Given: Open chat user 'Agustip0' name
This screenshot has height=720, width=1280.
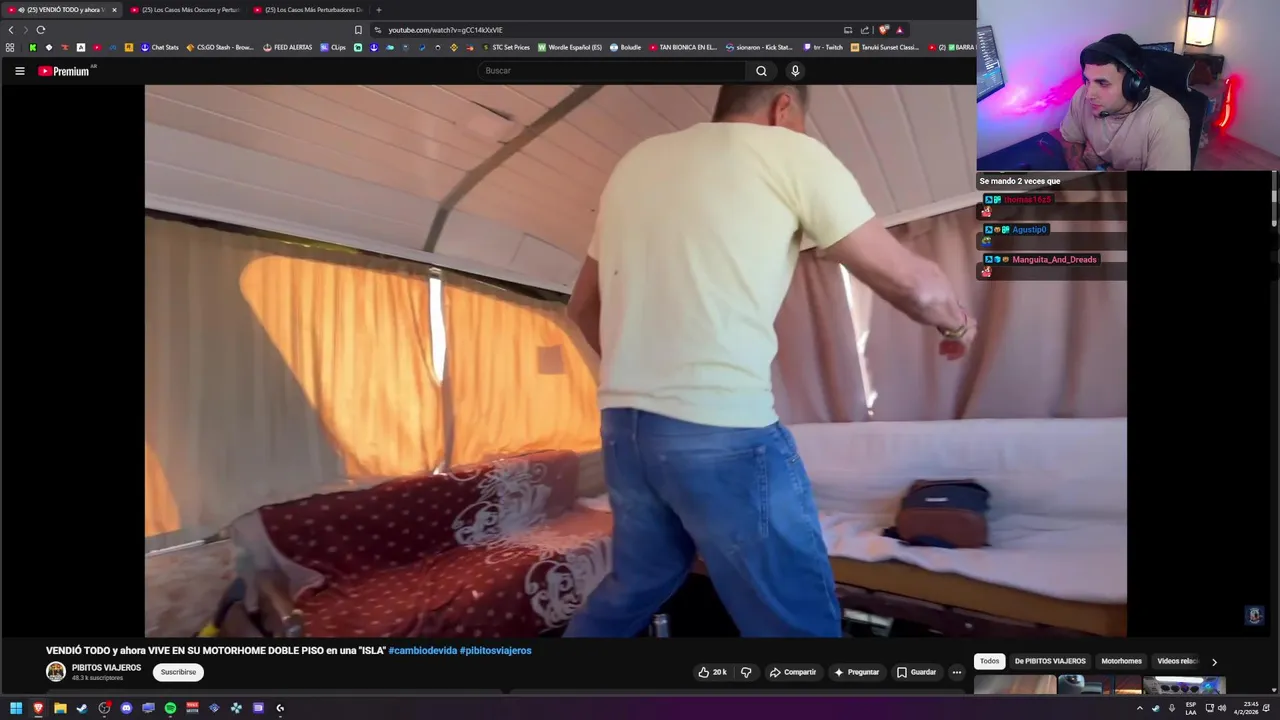Looking at the screenshot, I should pos(1029,229).
